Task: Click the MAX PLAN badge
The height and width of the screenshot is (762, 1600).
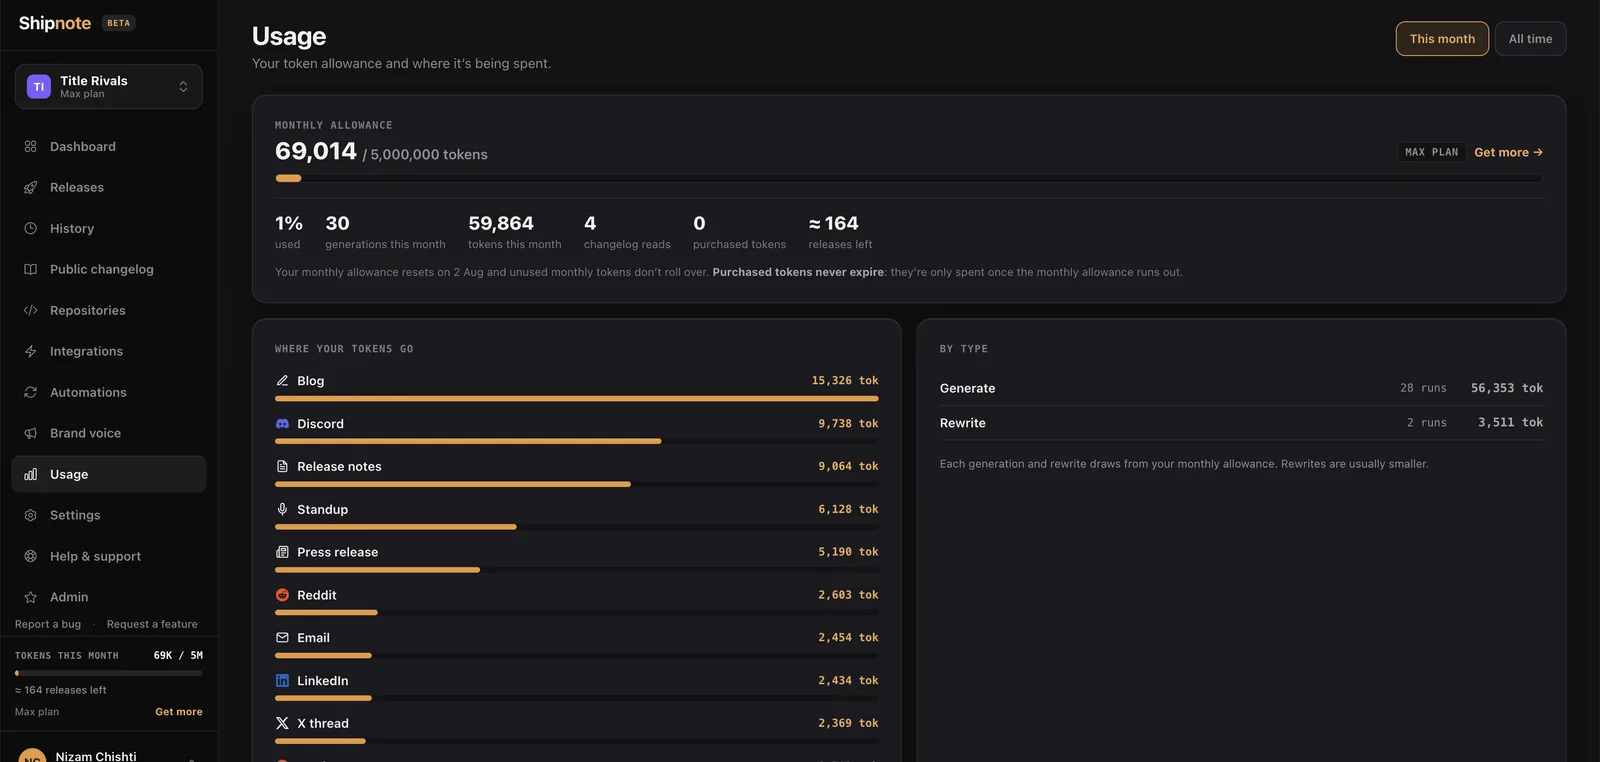Action: point(1432,152)
